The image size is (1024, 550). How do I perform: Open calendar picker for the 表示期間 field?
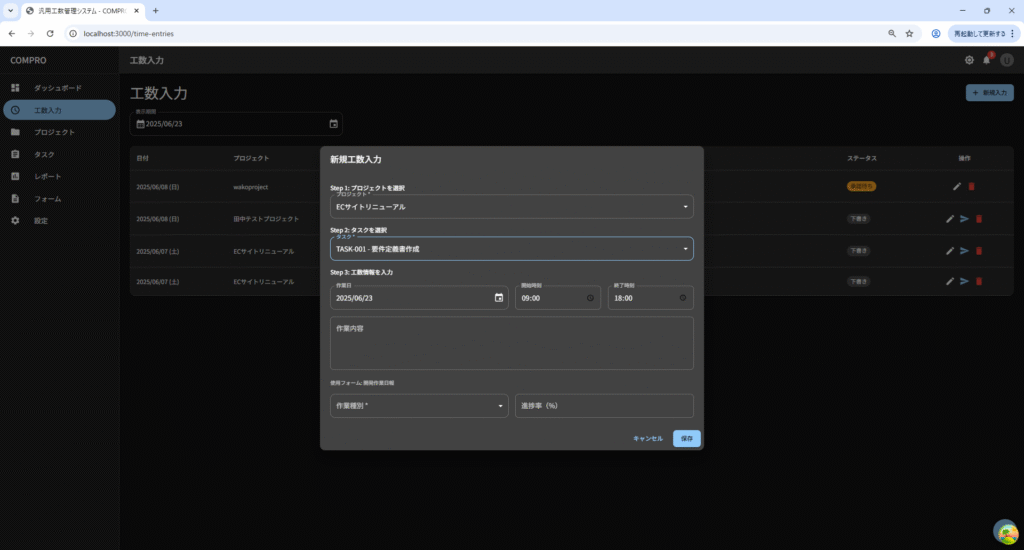pos(334,123)
